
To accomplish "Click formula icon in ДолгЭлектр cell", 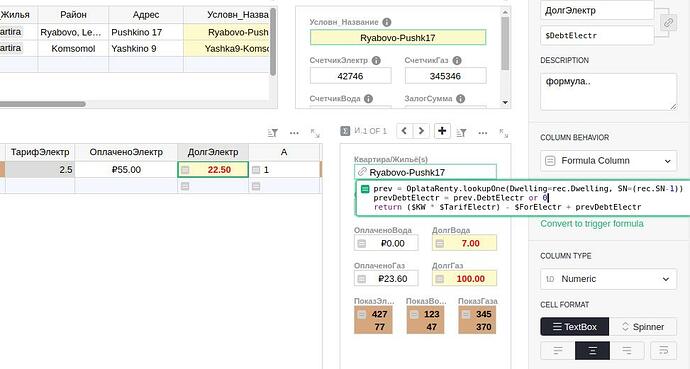I will tap(185, 170).
